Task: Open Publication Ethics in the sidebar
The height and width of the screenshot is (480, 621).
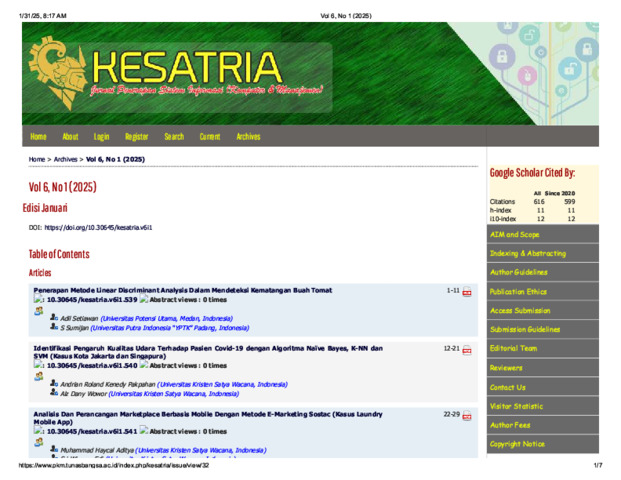Action: [518, 292]
